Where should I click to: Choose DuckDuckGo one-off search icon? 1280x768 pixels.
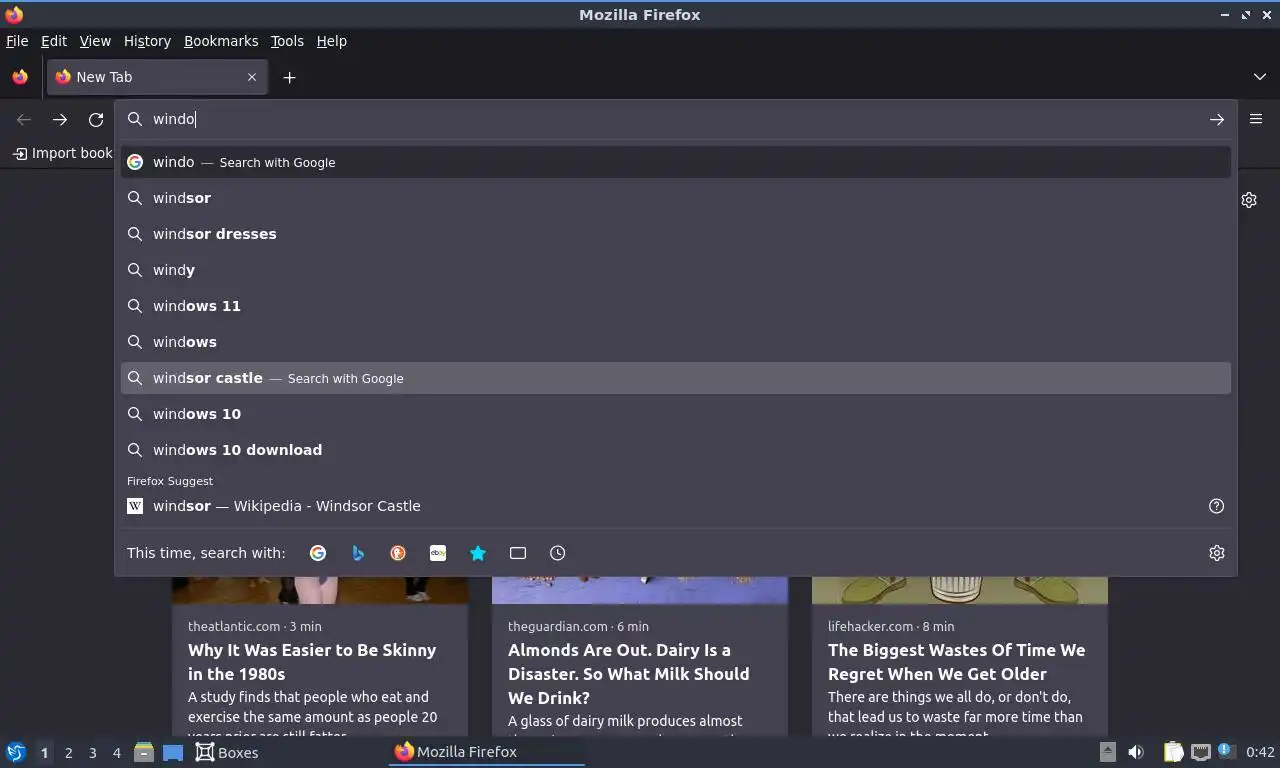pyautogui.click(x=398, y=553)
